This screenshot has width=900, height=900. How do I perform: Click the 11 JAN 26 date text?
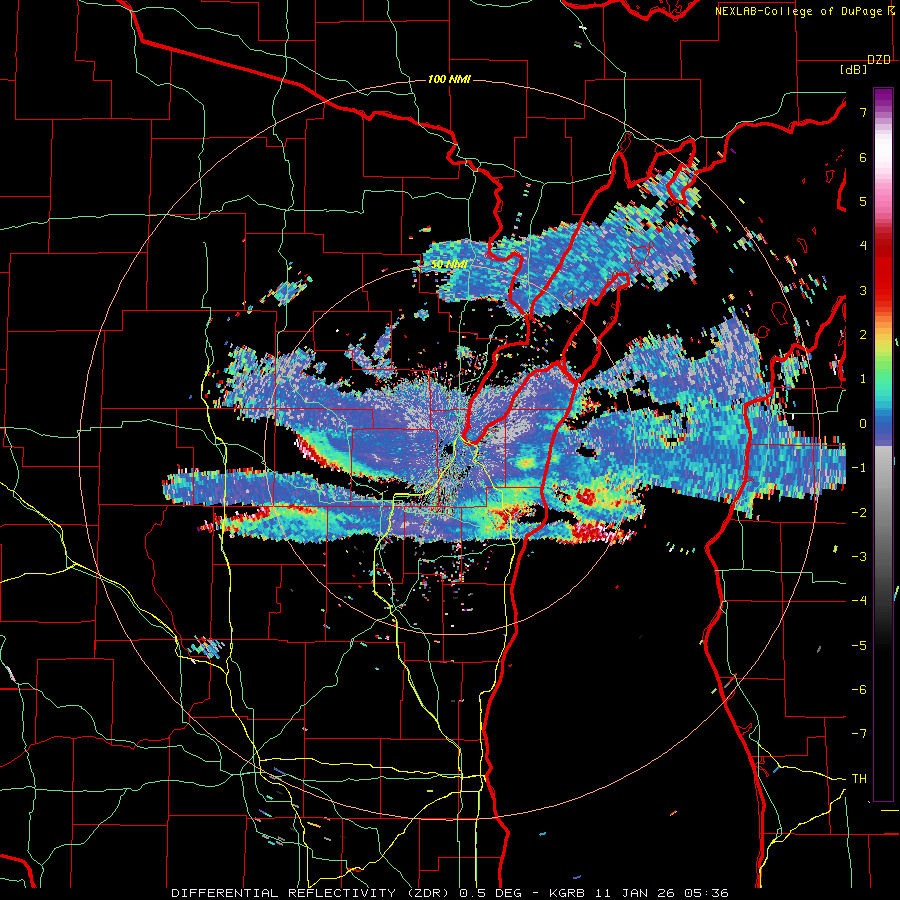635,893
